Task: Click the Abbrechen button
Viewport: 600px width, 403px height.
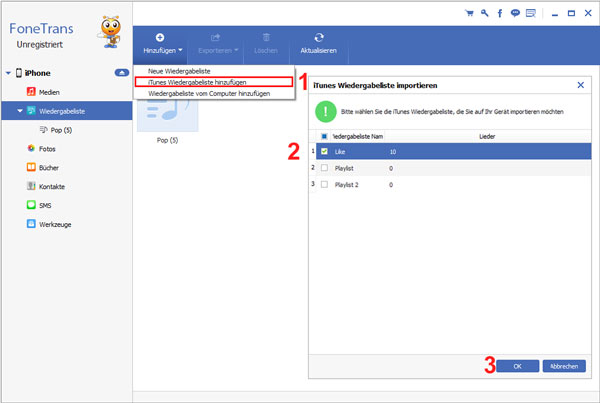Action: (564, 366)
